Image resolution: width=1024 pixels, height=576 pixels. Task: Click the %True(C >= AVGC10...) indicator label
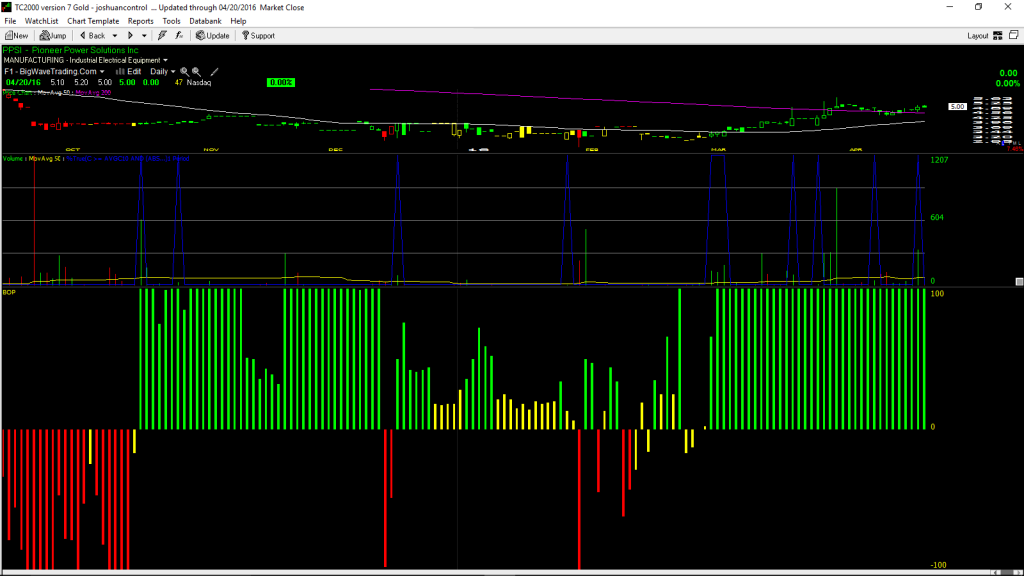pyautogui.click(x=128, y=159)
